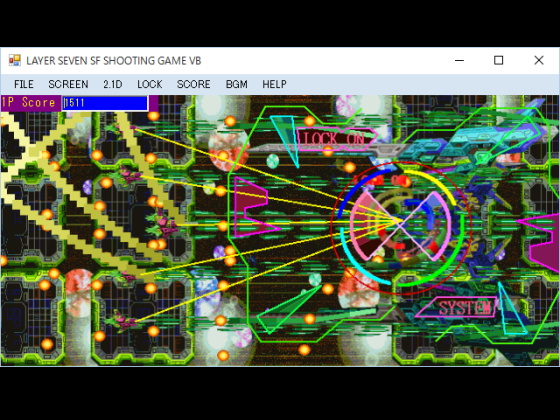Open the BGM menu
The image size is (560, 420).
click(x=236, y=84)
